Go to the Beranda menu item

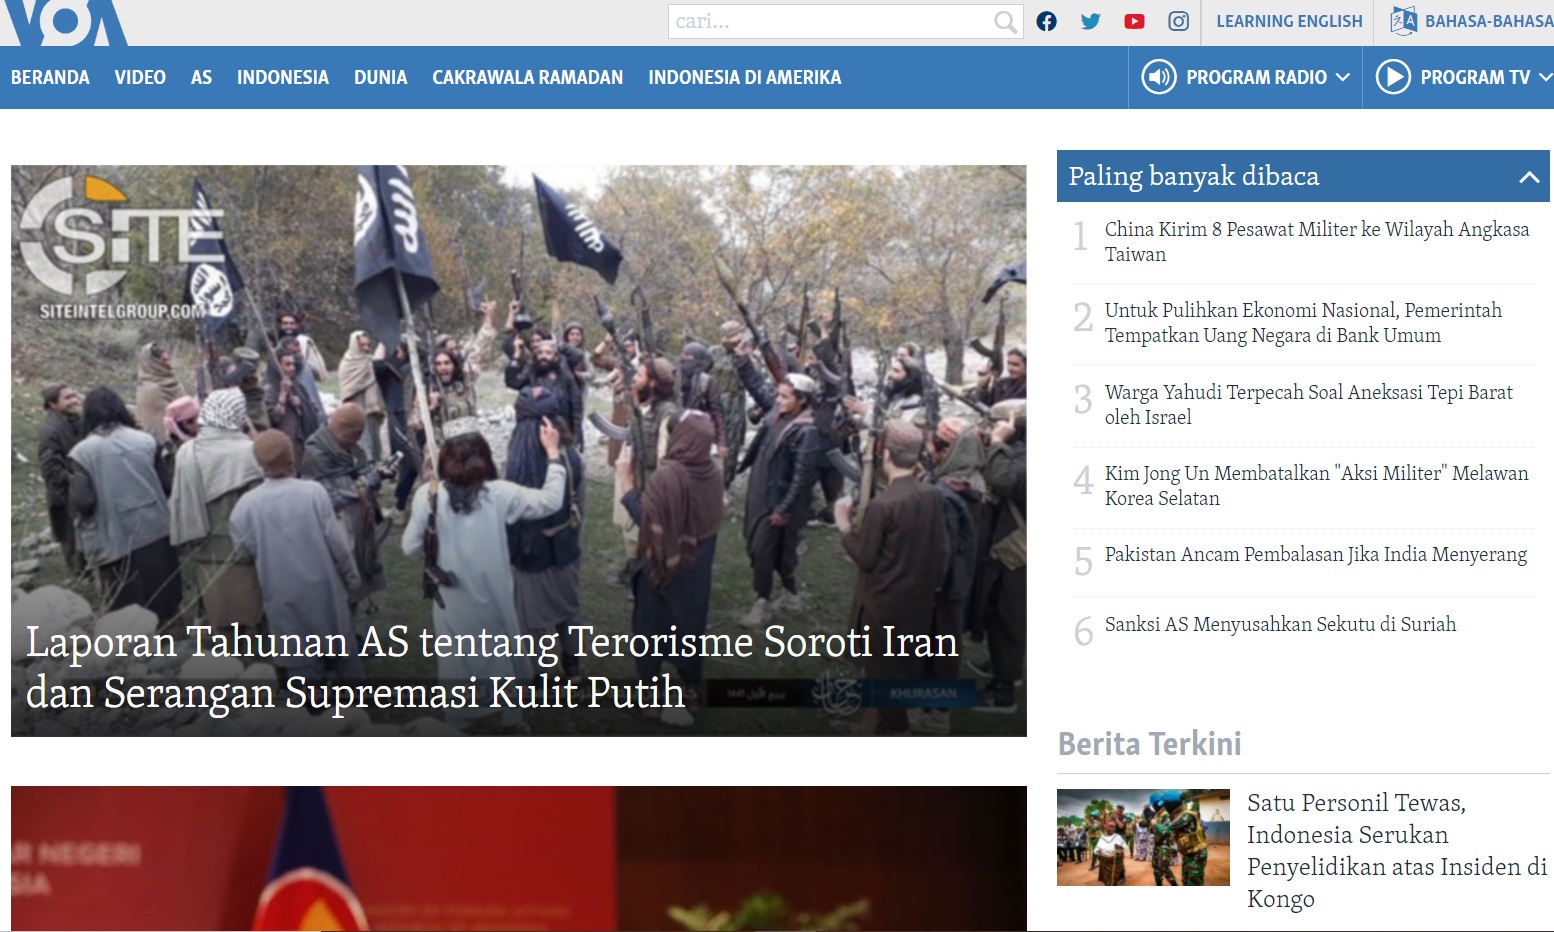coord(50,77)
